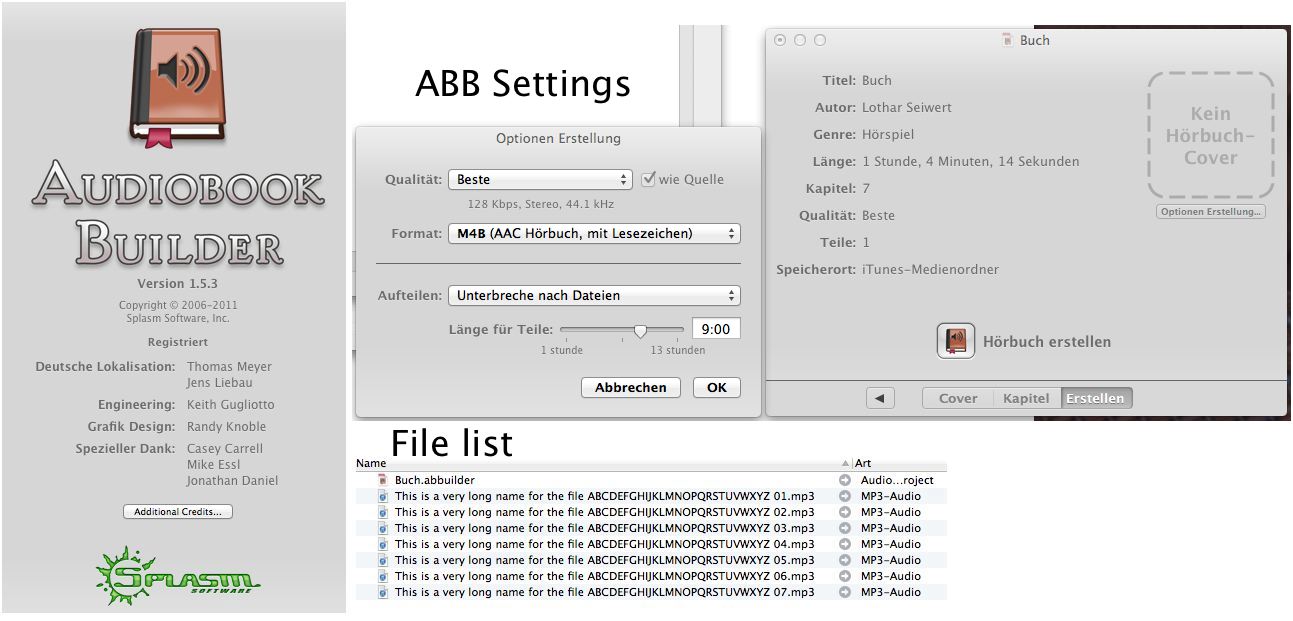The width and height of the screenshot is (1293, 621).
Task: Switch to the Cover tab
Action: pos(958,398)
